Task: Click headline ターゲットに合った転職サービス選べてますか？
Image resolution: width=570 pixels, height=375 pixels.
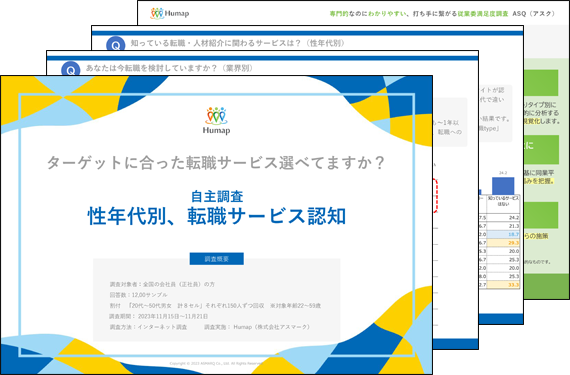Action: pyautogui.click(x=216, y=162)
